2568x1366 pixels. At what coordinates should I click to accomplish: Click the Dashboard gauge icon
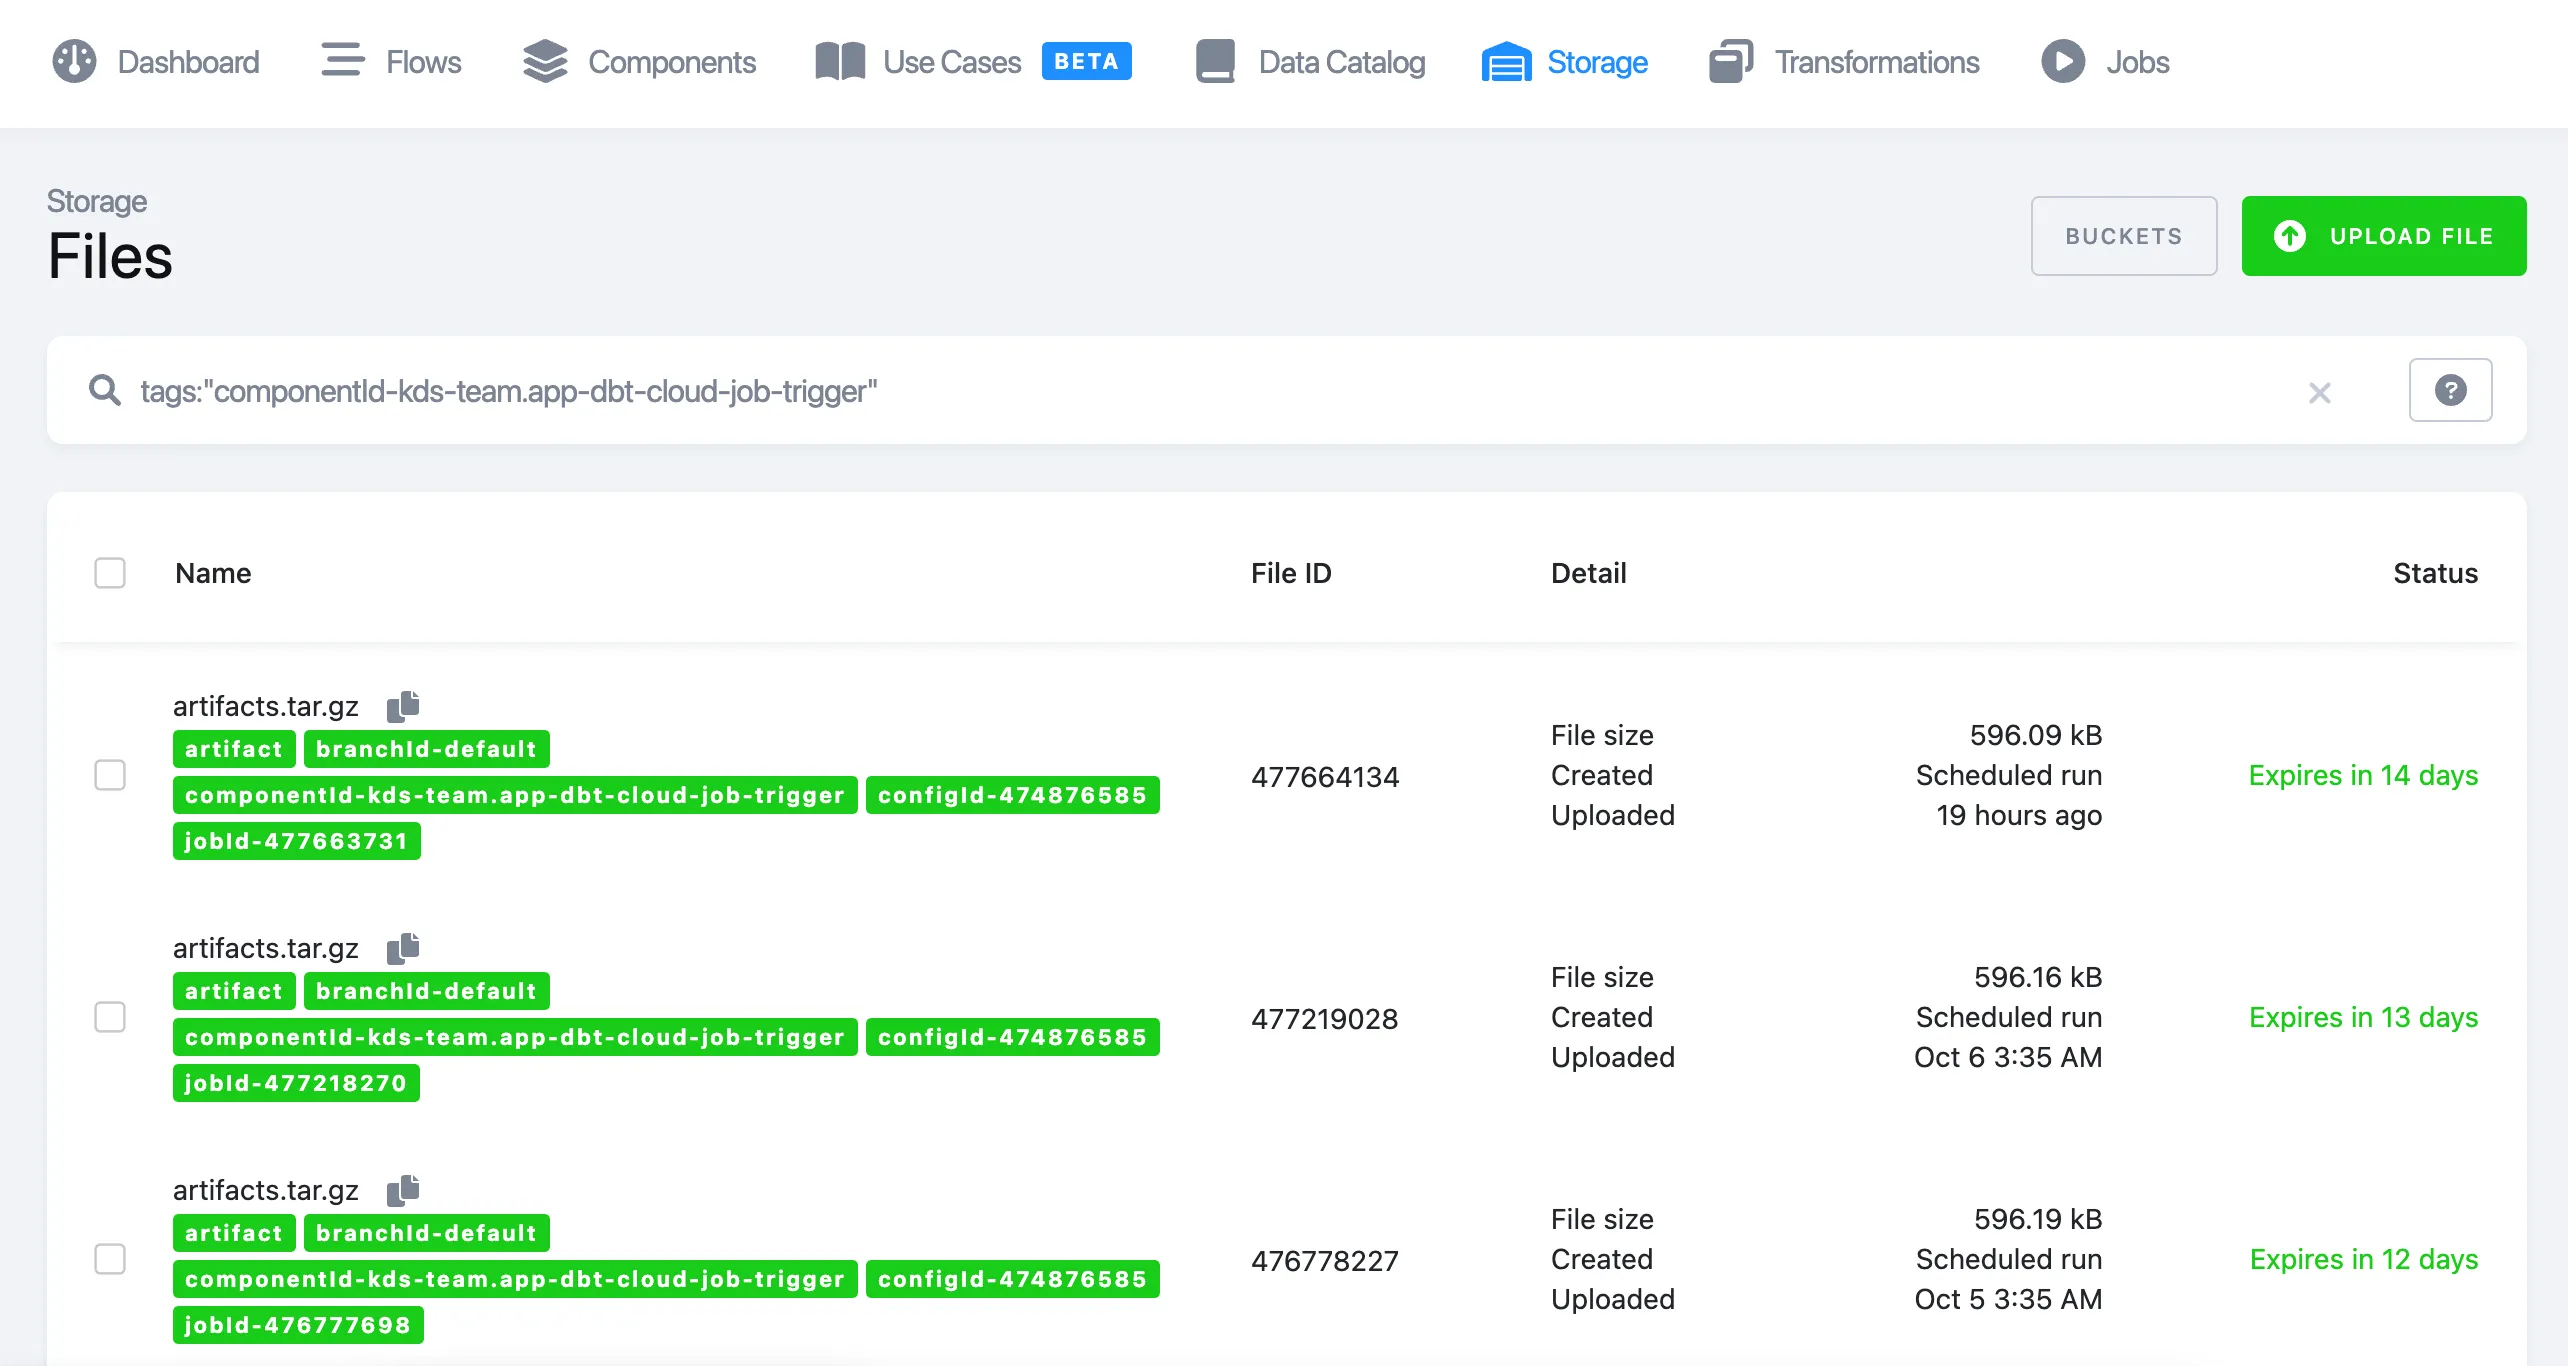pos(74,61)
